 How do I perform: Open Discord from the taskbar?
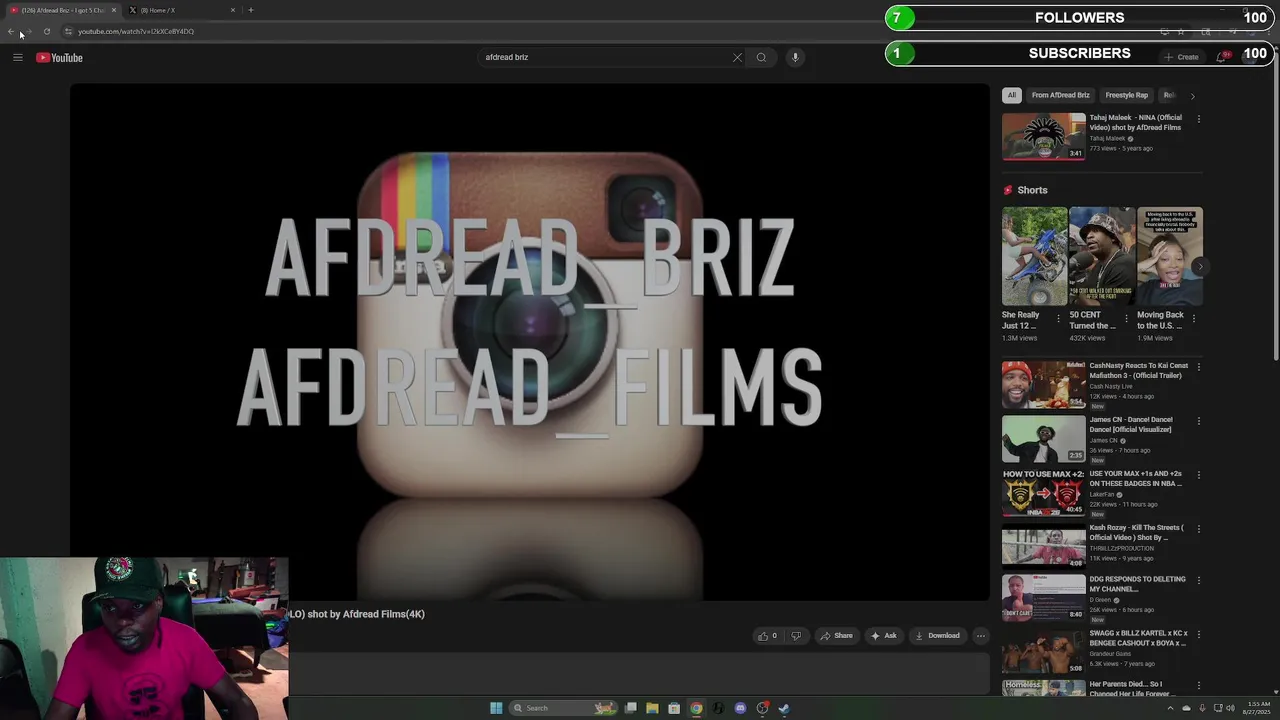[x=740, y=708]
